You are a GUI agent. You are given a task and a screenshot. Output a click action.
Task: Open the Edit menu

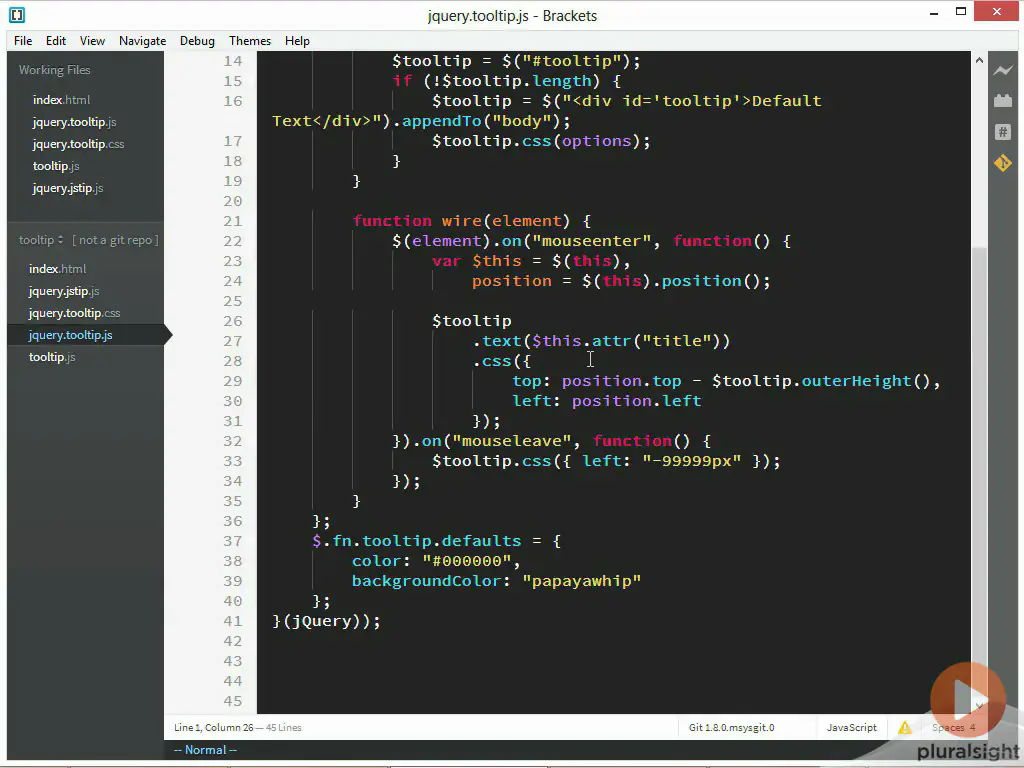(56, 40)
